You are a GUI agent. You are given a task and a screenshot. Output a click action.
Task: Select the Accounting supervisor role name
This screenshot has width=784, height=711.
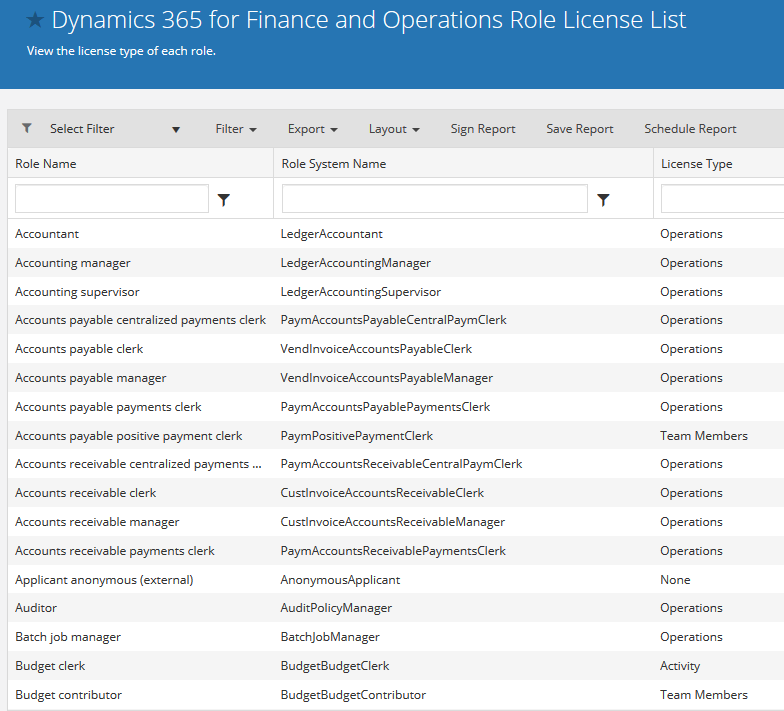point(77,292)
